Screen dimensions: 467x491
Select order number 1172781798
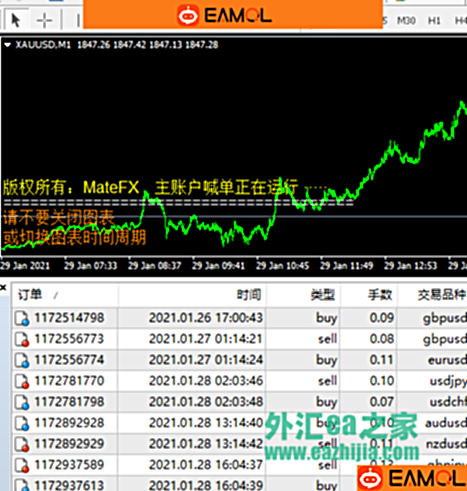(69, 402)
